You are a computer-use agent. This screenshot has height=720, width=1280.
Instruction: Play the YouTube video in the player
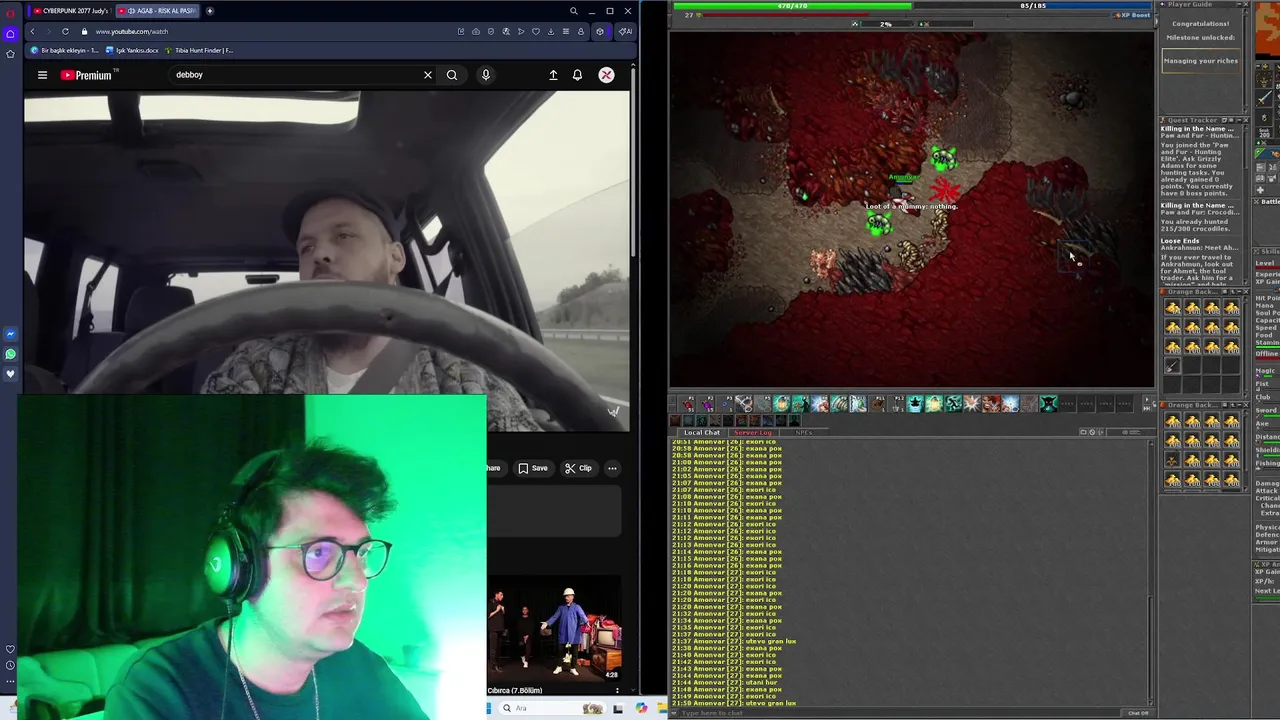[327, 261]
